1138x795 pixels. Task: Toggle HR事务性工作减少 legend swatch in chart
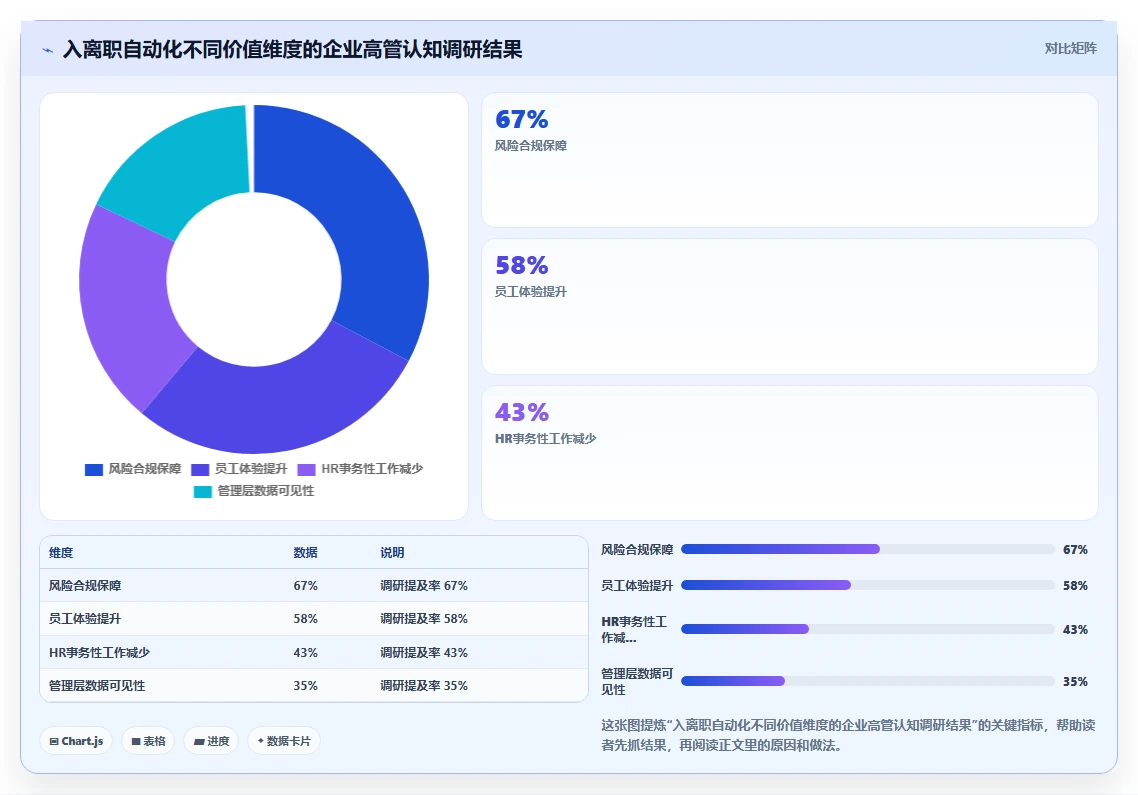coord(306,470)
